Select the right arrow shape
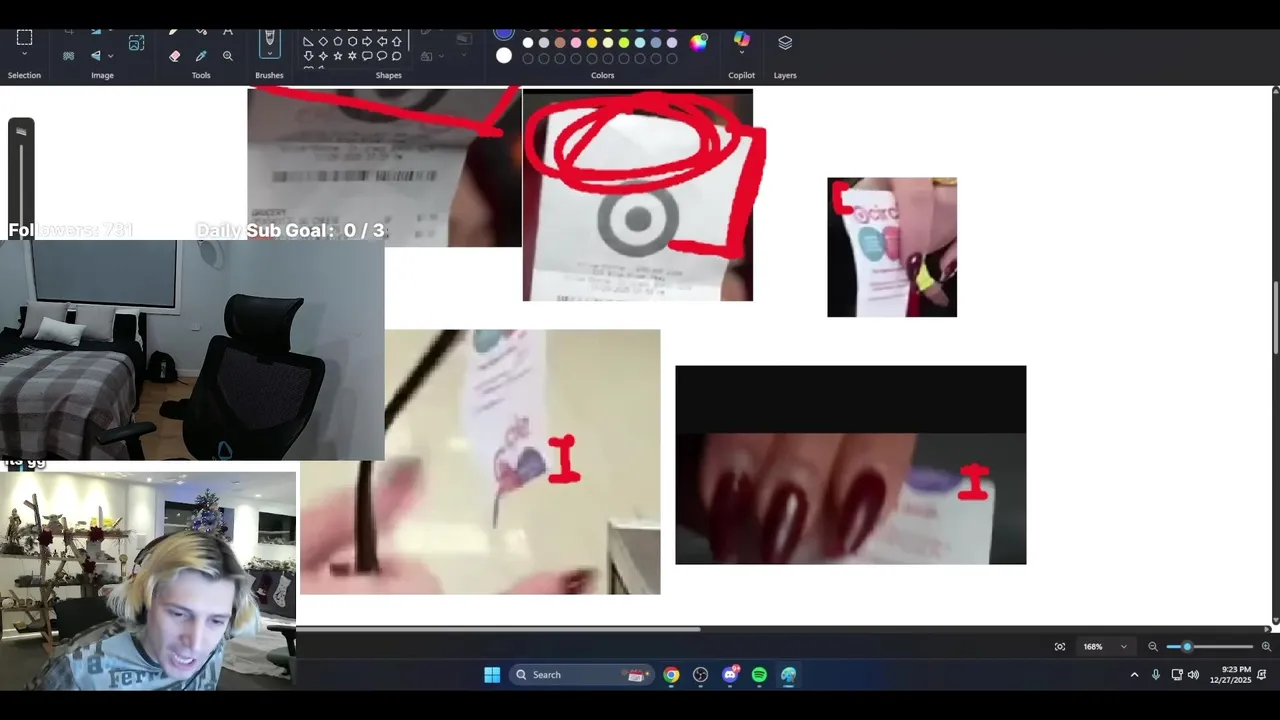This screenshot has height=720, width=1280. point(367,42)
